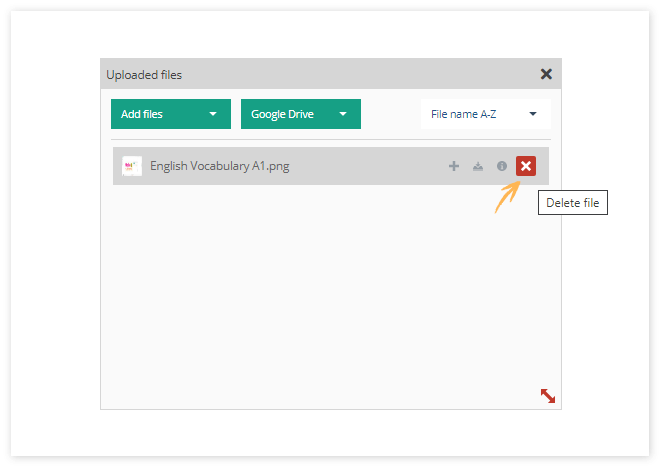The image size is (662, 469).
Task: Download the English Vocabulary A1.png file
Action: pyautogui.click(x=478, y=166)
